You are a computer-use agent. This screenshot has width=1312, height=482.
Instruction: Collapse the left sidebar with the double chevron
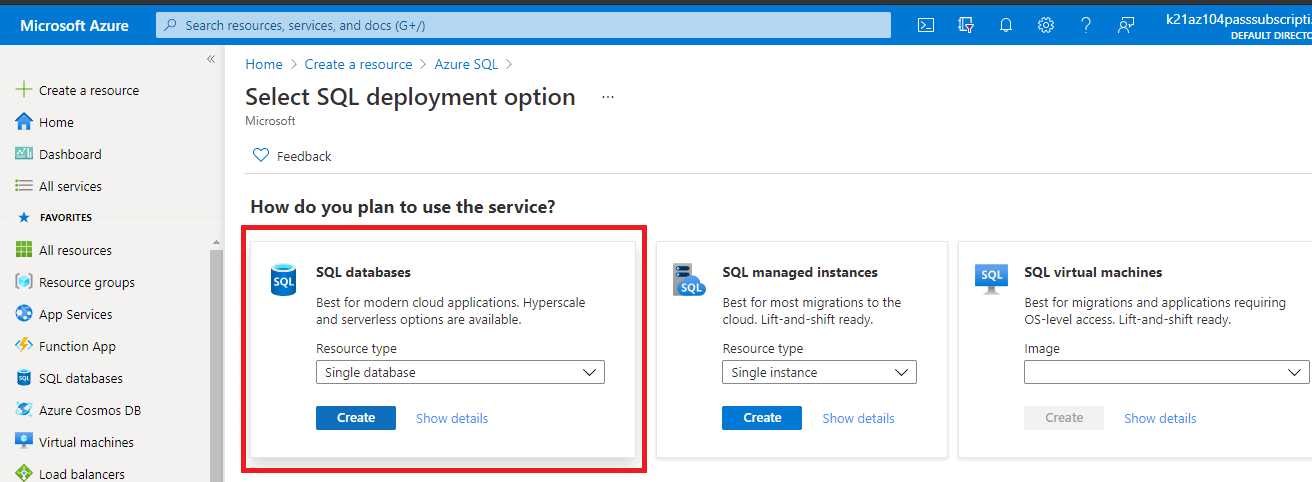[211, 59]
